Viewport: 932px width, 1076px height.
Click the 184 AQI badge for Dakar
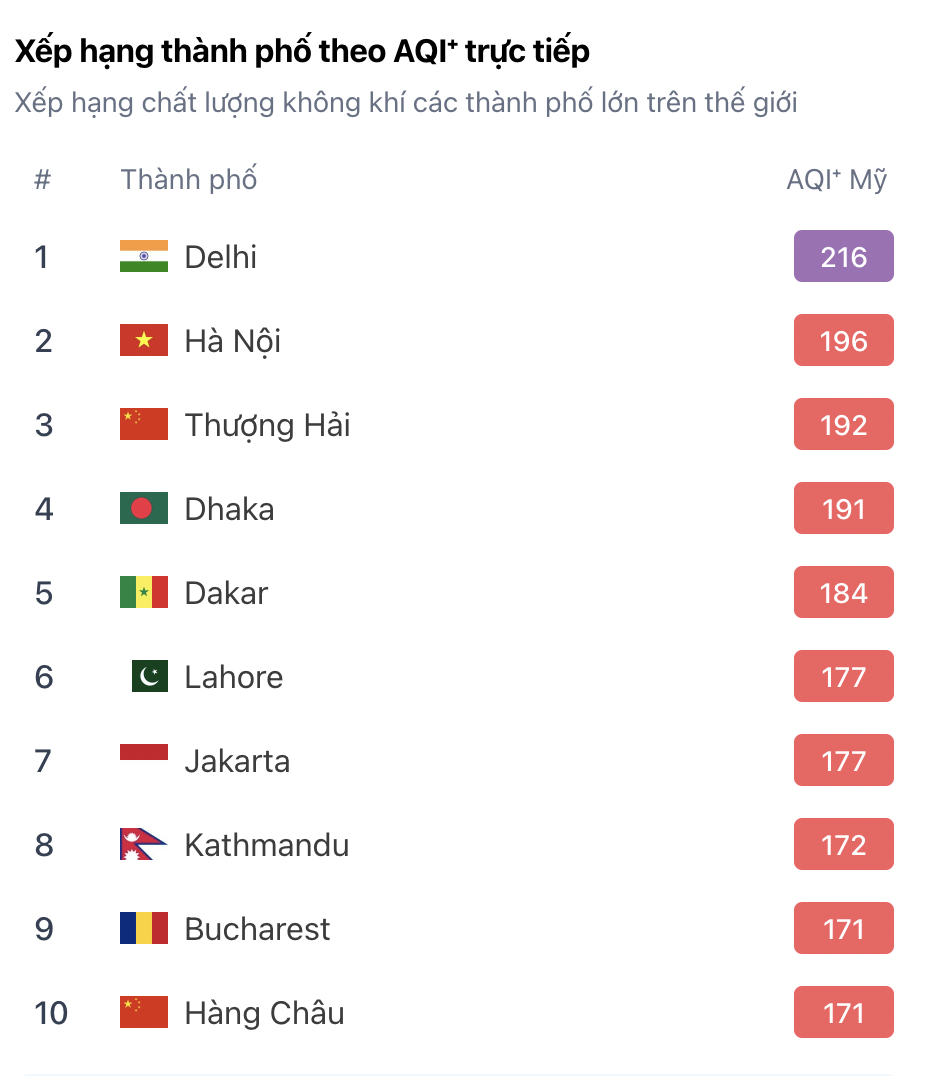[x=843, y=592]
